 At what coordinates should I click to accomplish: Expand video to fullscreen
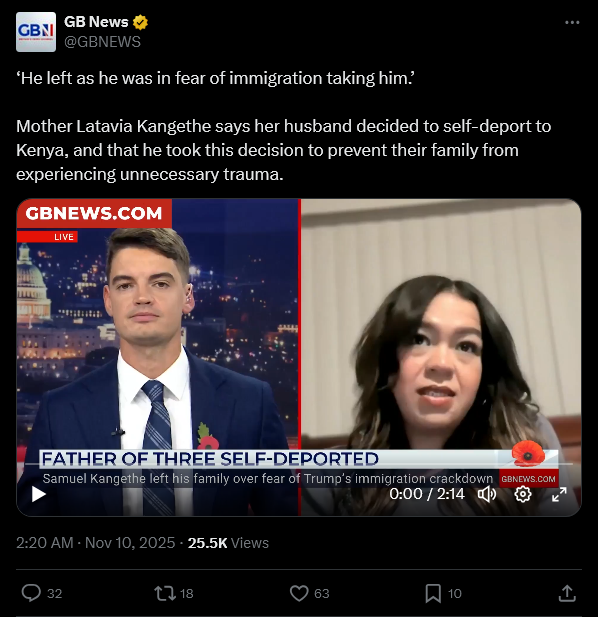click(x=559, y=494)
